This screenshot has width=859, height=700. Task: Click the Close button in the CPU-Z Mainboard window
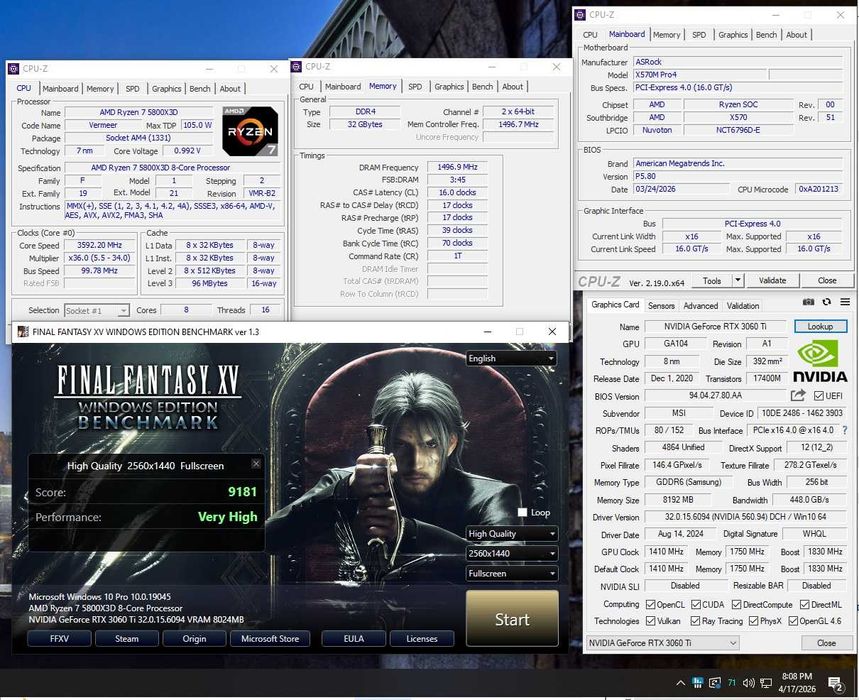[x=827, y=280]
